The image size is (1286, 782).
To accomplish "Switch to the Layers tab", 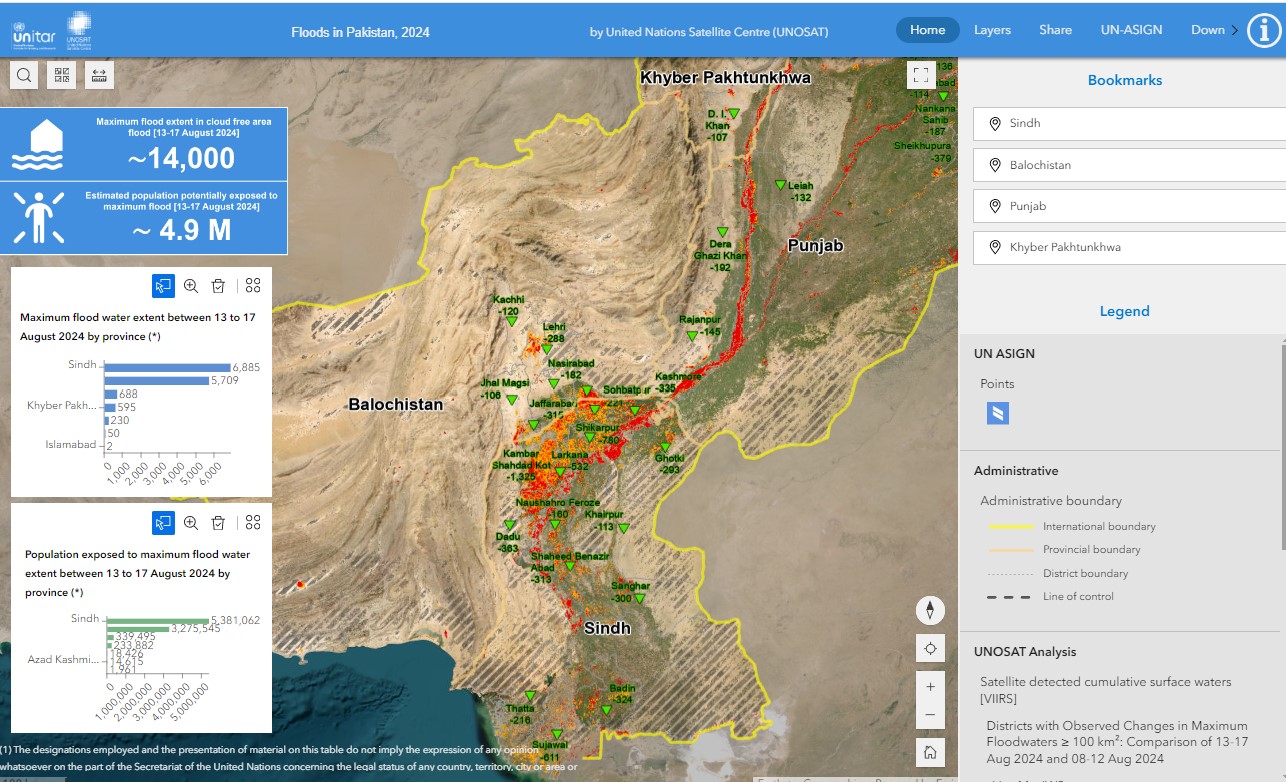I will click(992, 30).
